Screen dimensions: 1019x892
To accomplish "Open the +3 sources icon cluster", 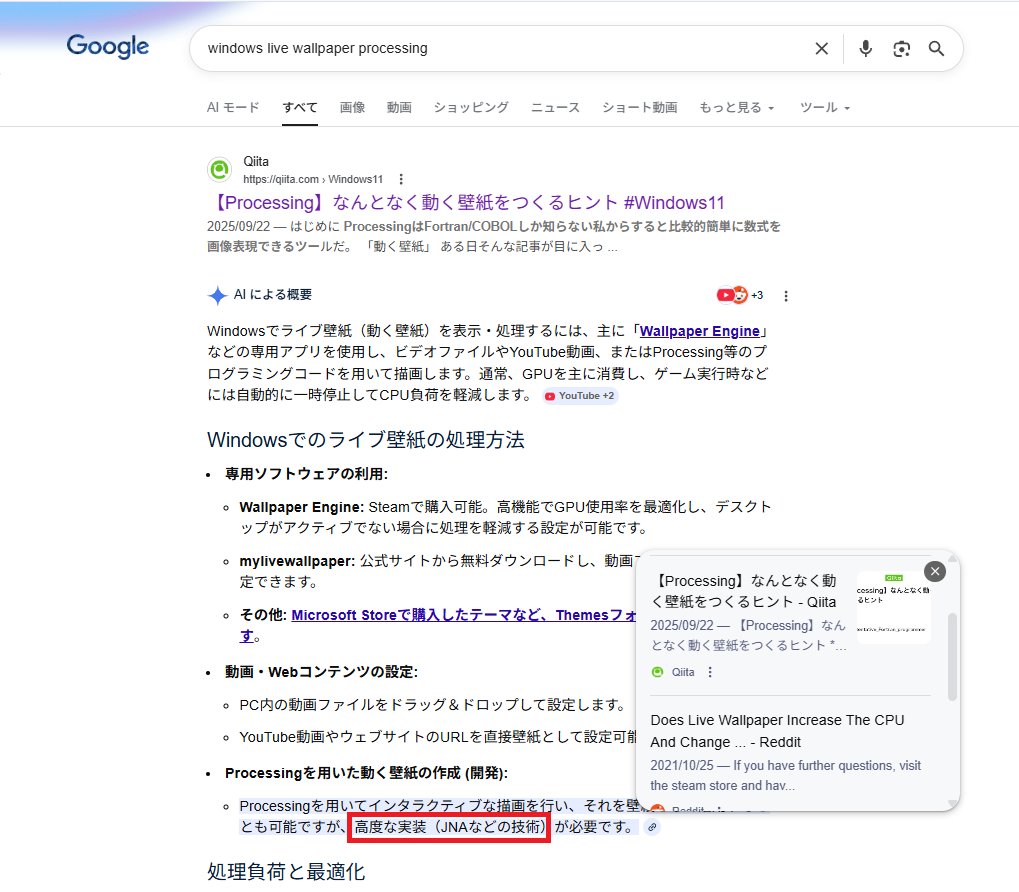I will 740,295.
